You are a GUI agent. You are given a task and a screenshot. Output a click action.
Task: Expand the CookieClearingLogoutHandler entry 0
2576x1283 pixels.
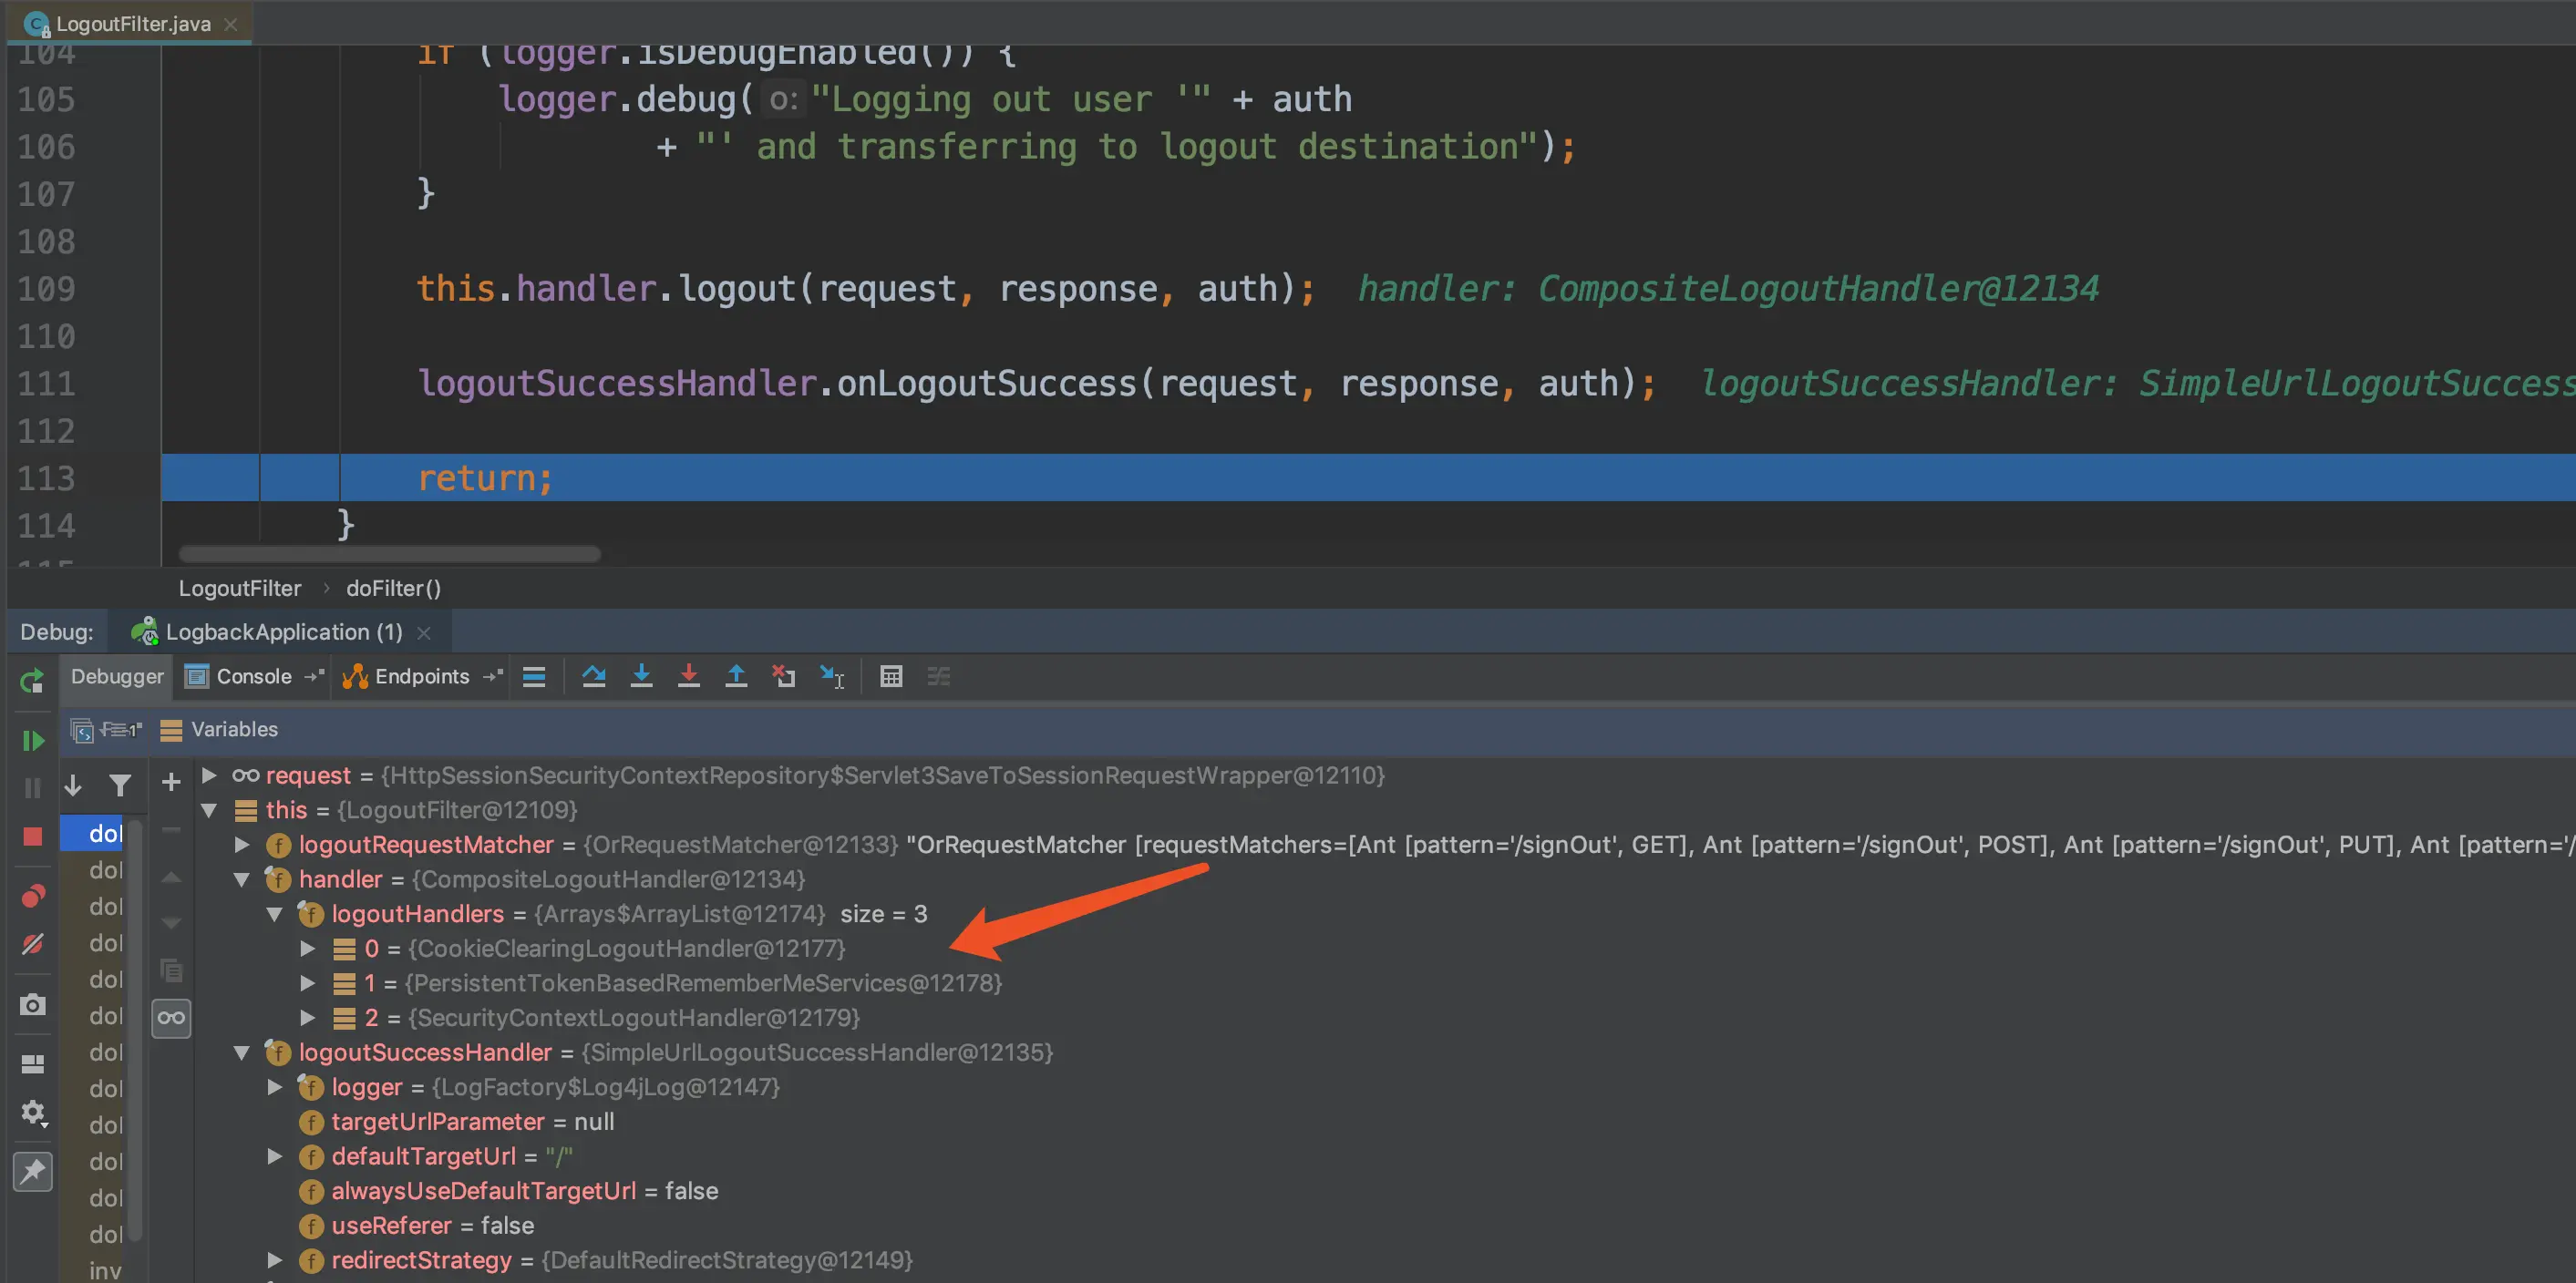[x=308, y=948]
